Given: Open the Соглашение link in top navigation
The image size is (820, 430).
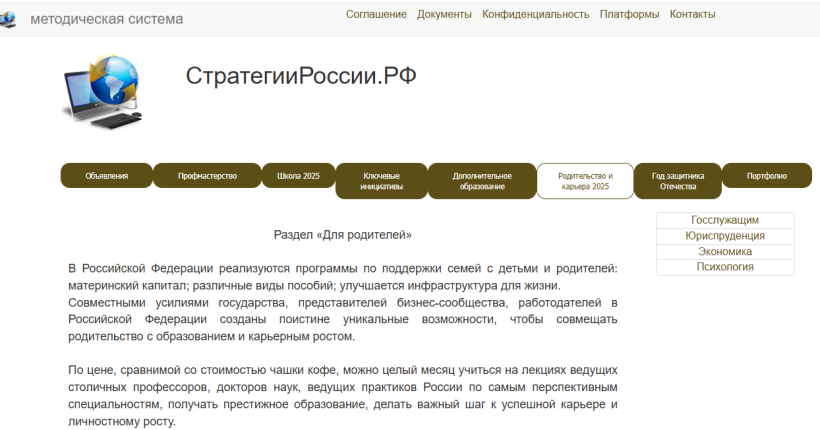Looking at the screenshot, I should tap(376, 14).
